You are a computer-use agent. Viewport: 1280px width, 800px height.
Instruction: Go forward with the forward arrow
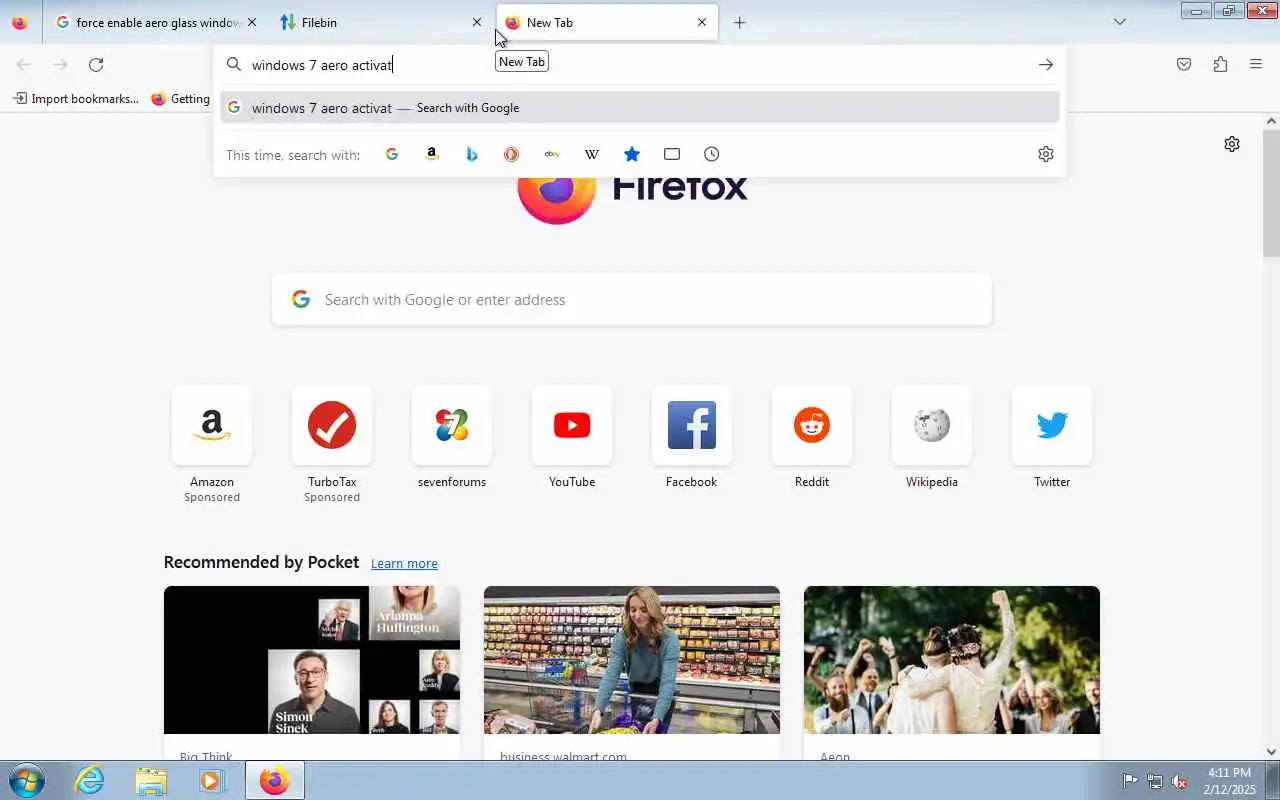(x=60, y=65)
